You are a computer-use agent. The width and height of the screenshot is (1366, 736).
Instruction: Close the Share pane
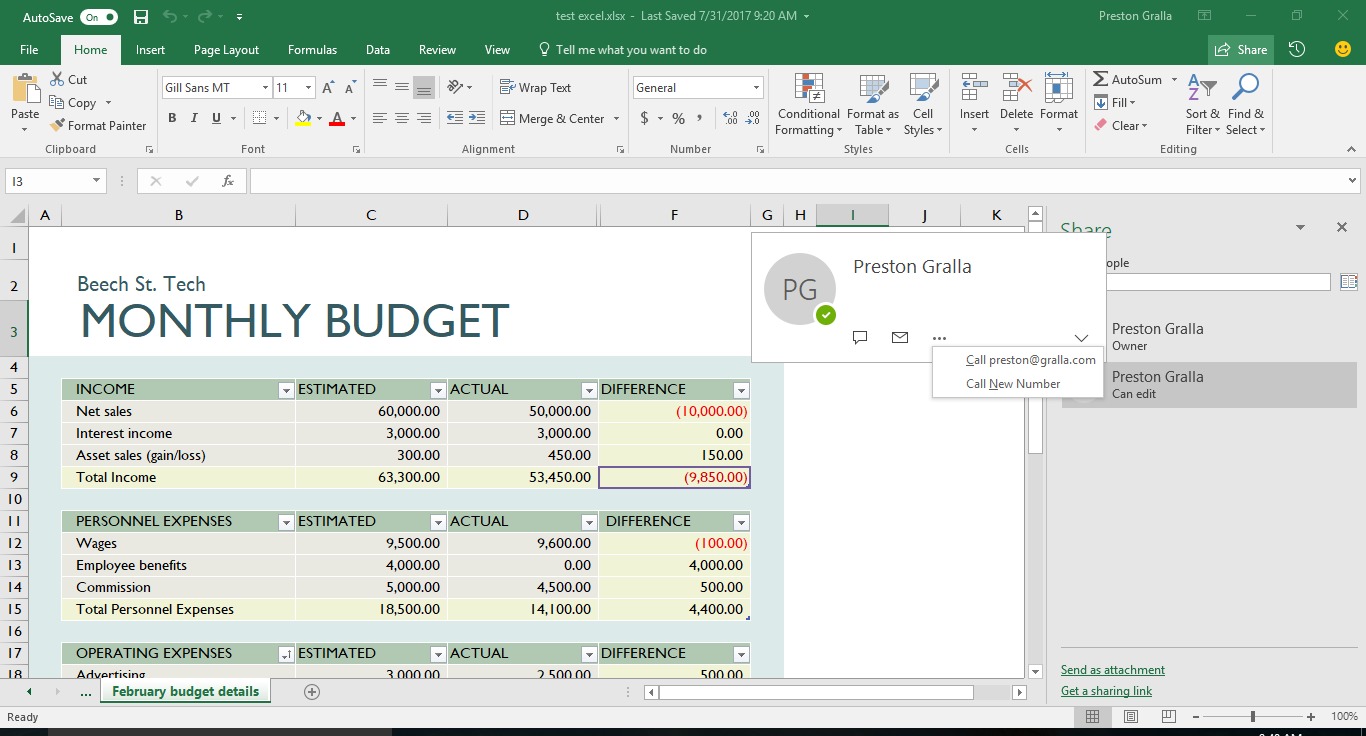tap(1342, 227)
